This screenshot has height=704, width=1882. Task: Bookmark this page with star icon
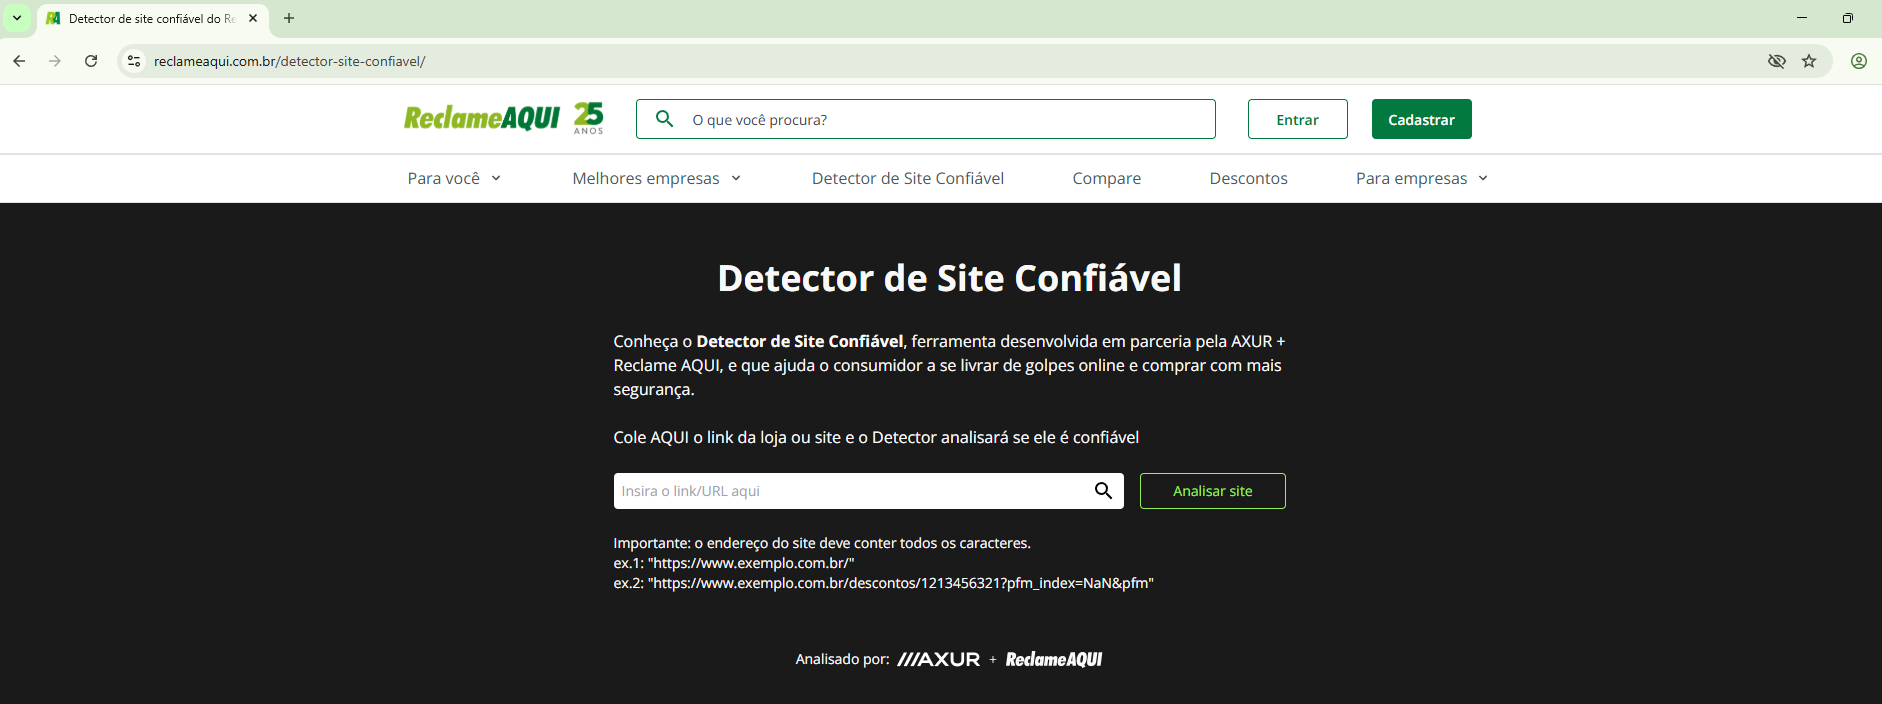1809,61
